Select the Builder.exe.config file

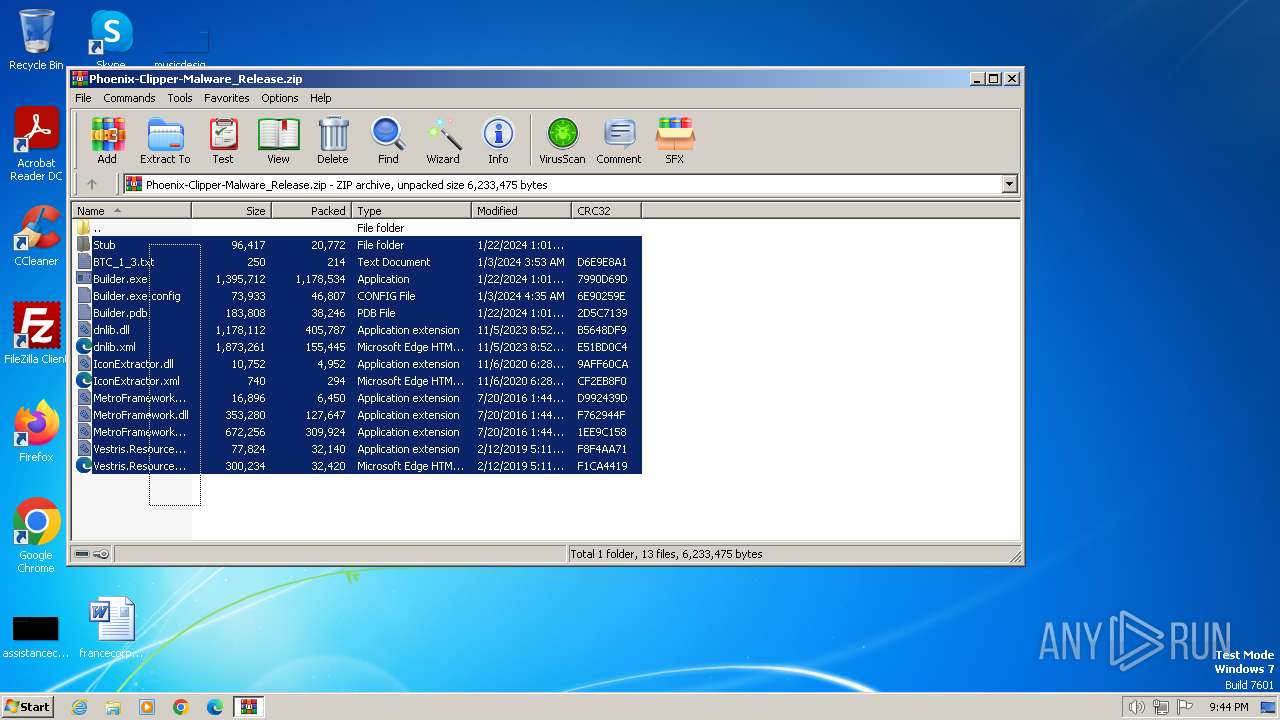[358, 296]
